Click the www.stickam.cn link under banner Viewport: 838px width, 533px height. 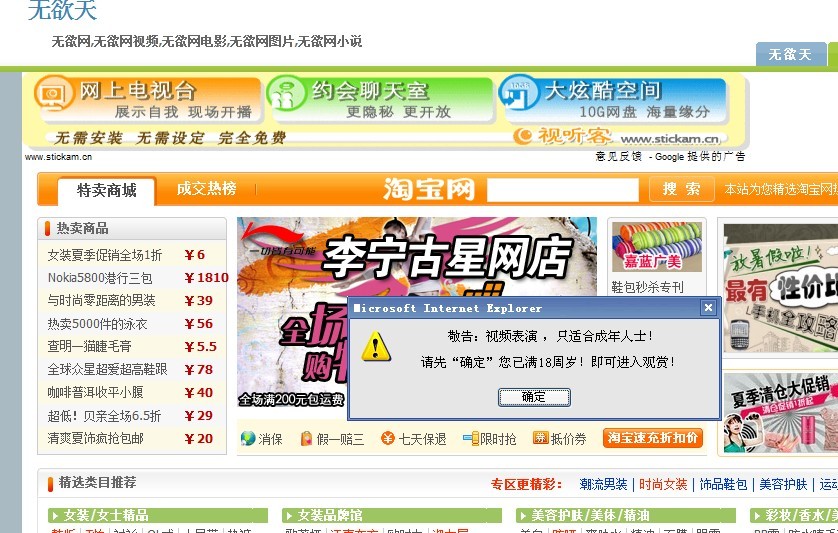click(58, 157)
